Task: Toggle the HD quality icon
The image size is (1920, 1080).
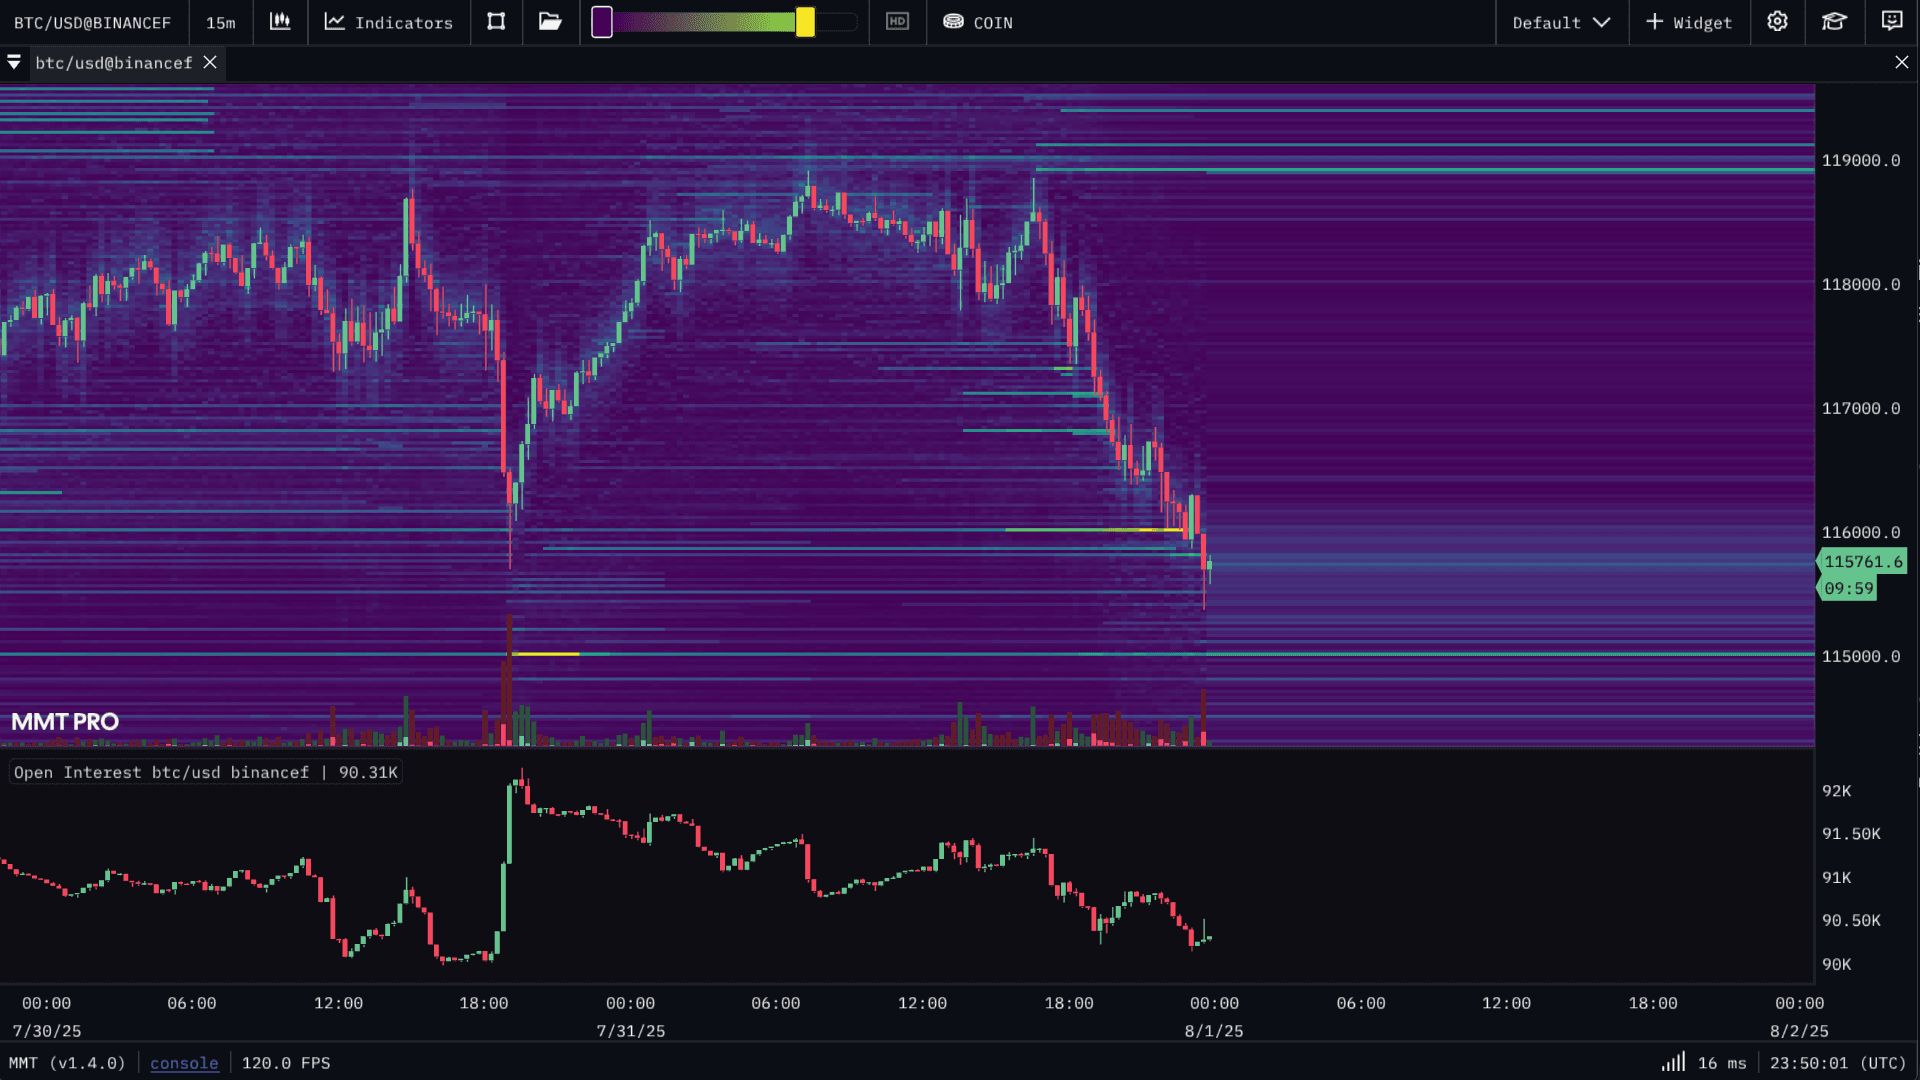Action: click(897, 22)
